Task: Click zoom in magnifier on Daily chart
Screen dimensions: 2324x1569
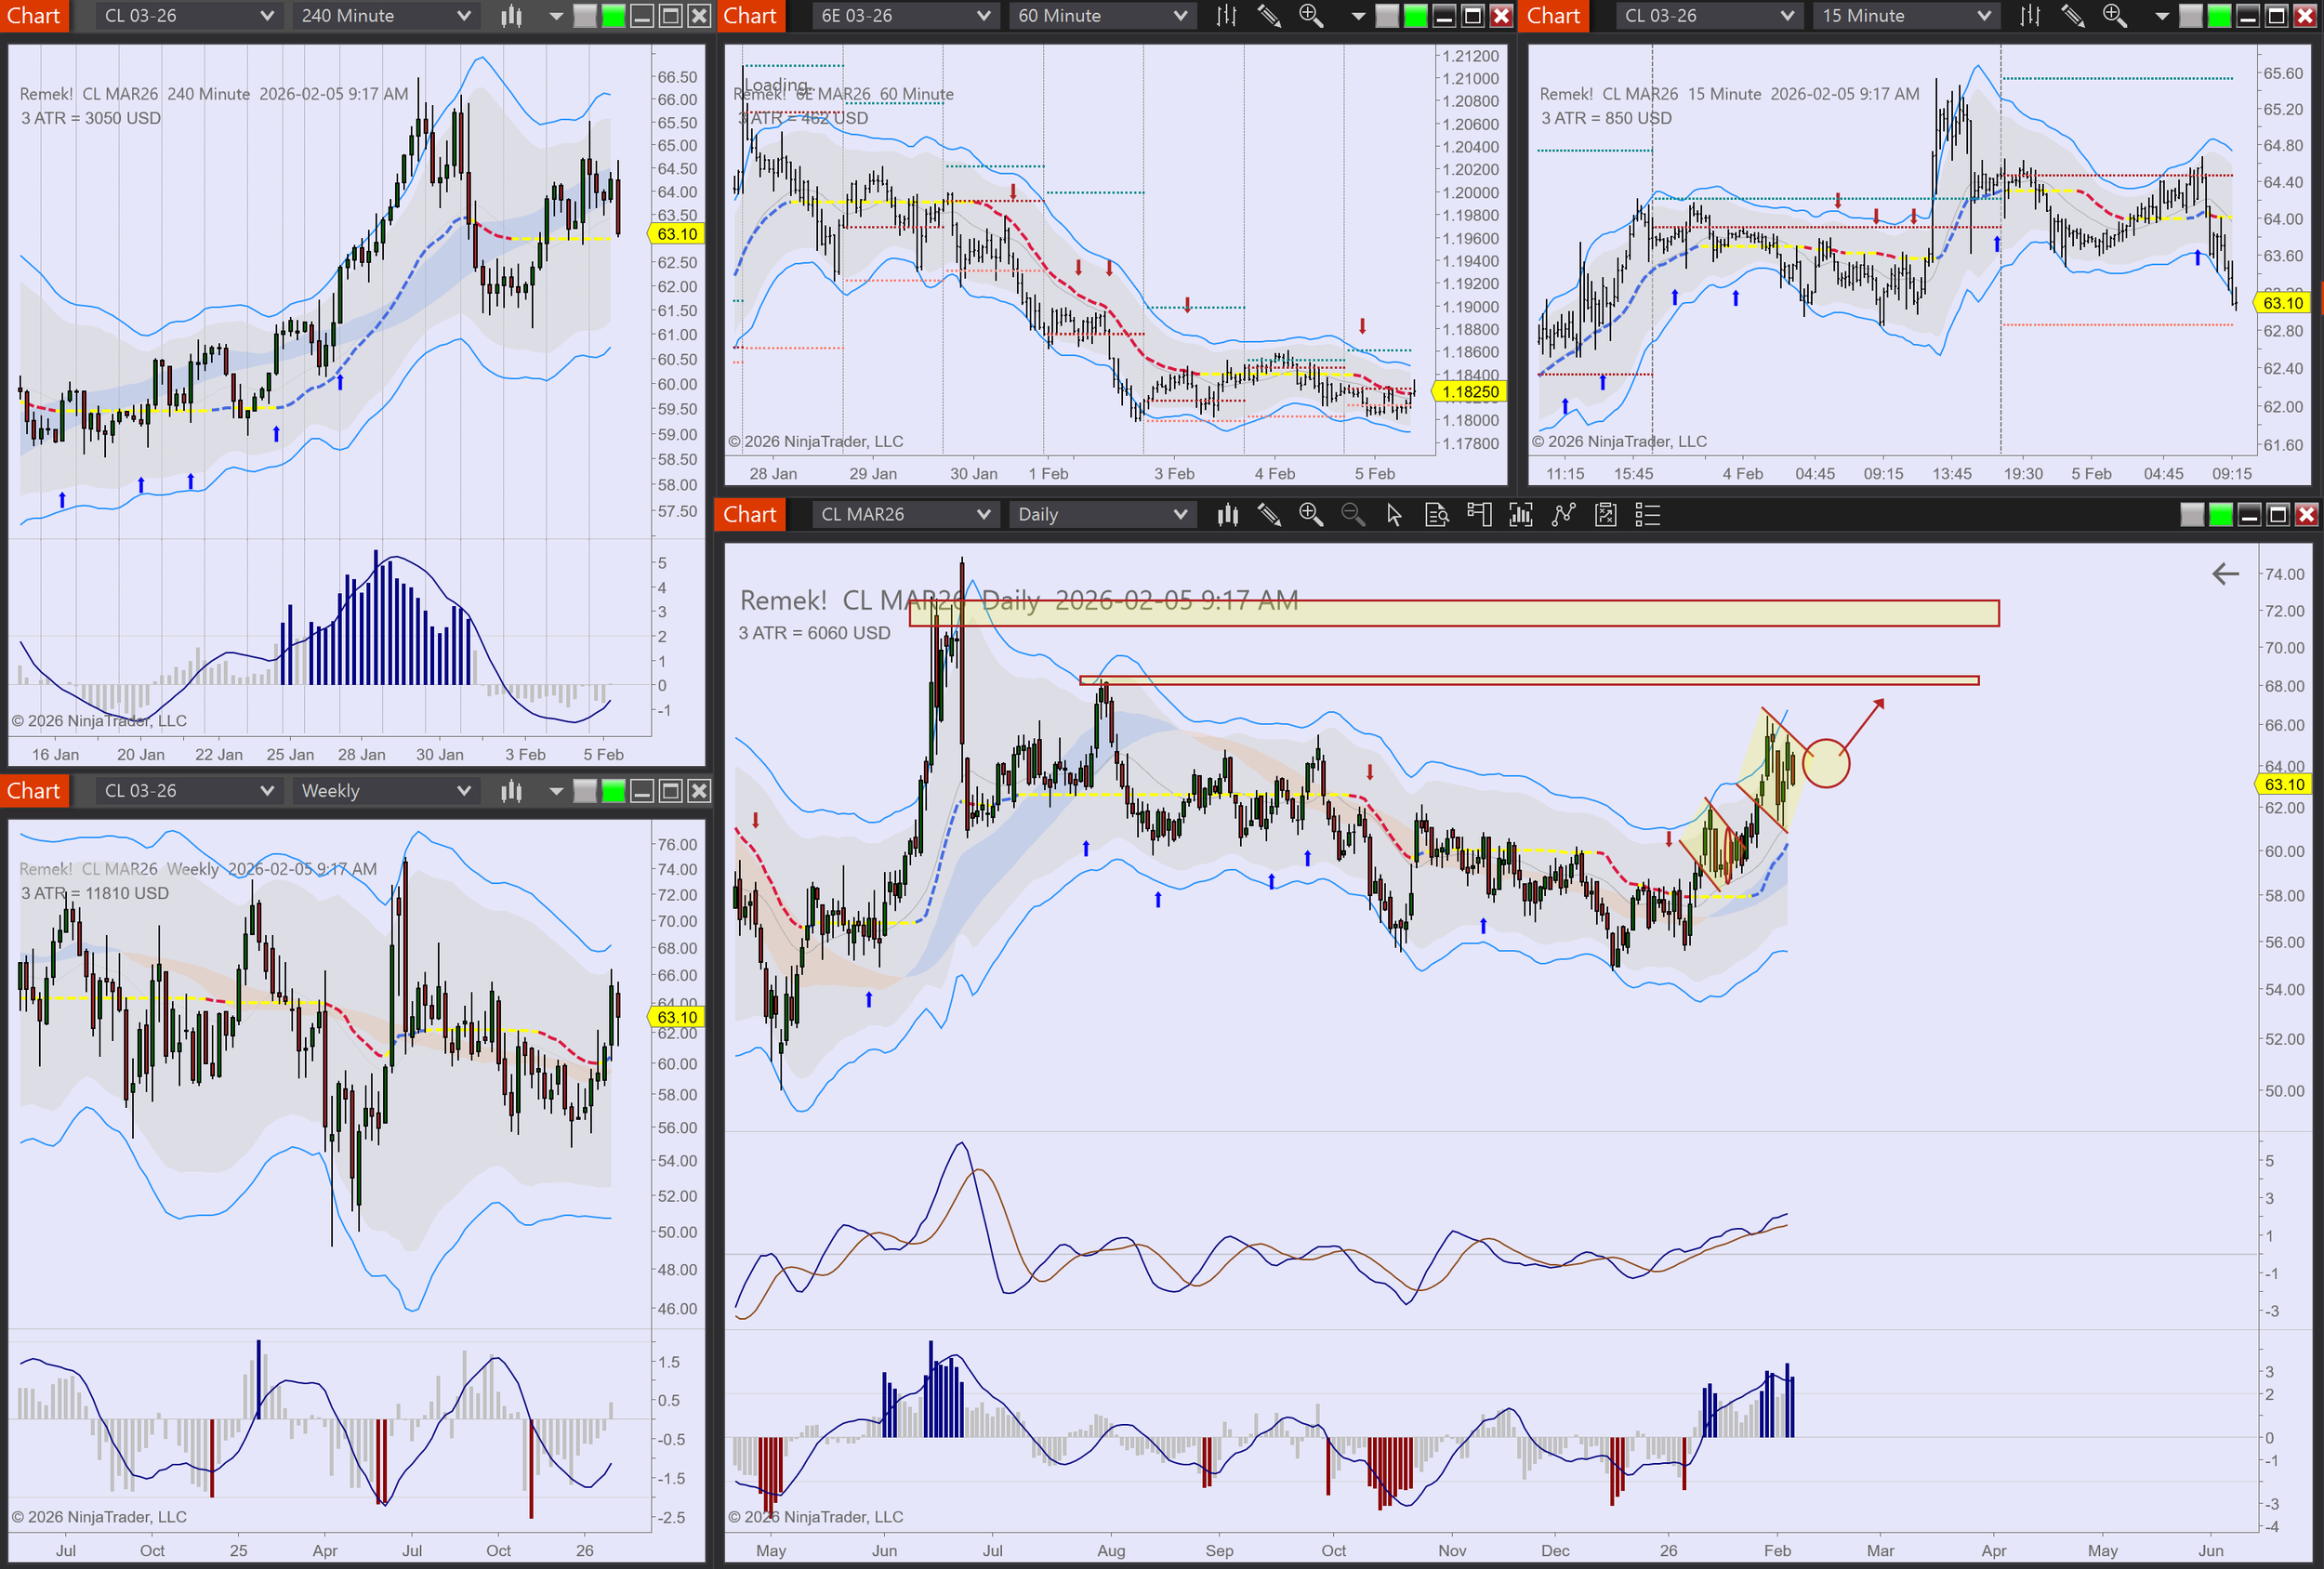Action: (x=1310, y=515)
